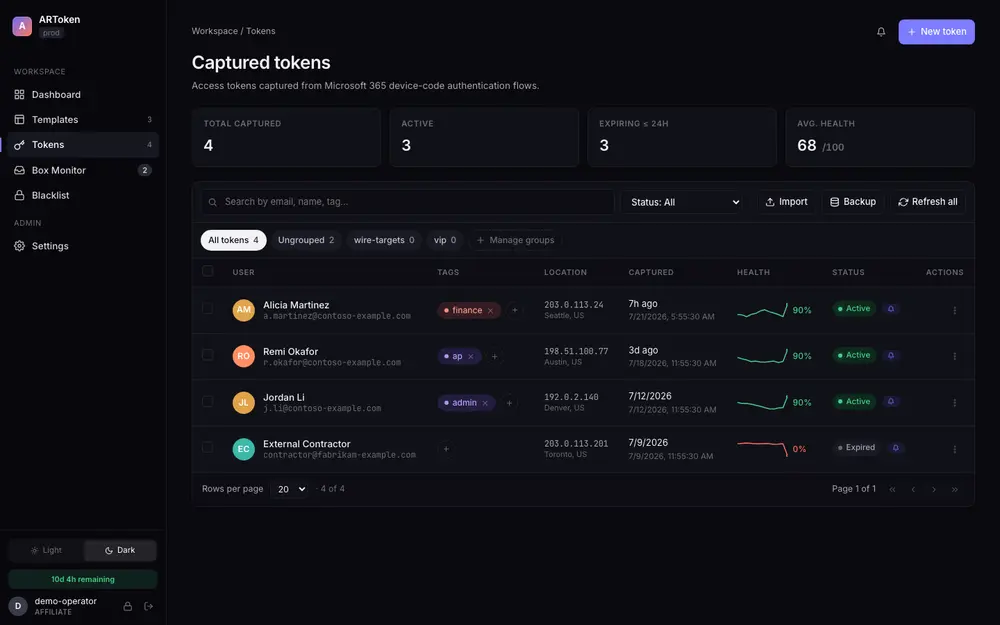Screen dimensions: 1000x625
Task: Click the logout icon beside demo-operator
Action: [x=149, y=607]
